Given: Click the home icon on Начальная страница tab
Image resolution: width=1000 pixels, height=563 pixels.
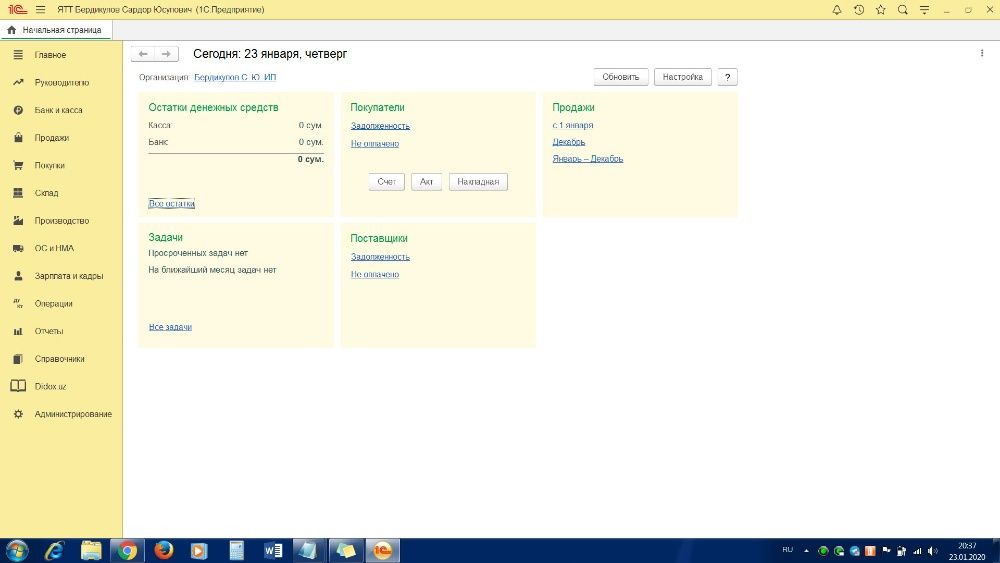Looking at the screenshot, I should pos(11,30).
